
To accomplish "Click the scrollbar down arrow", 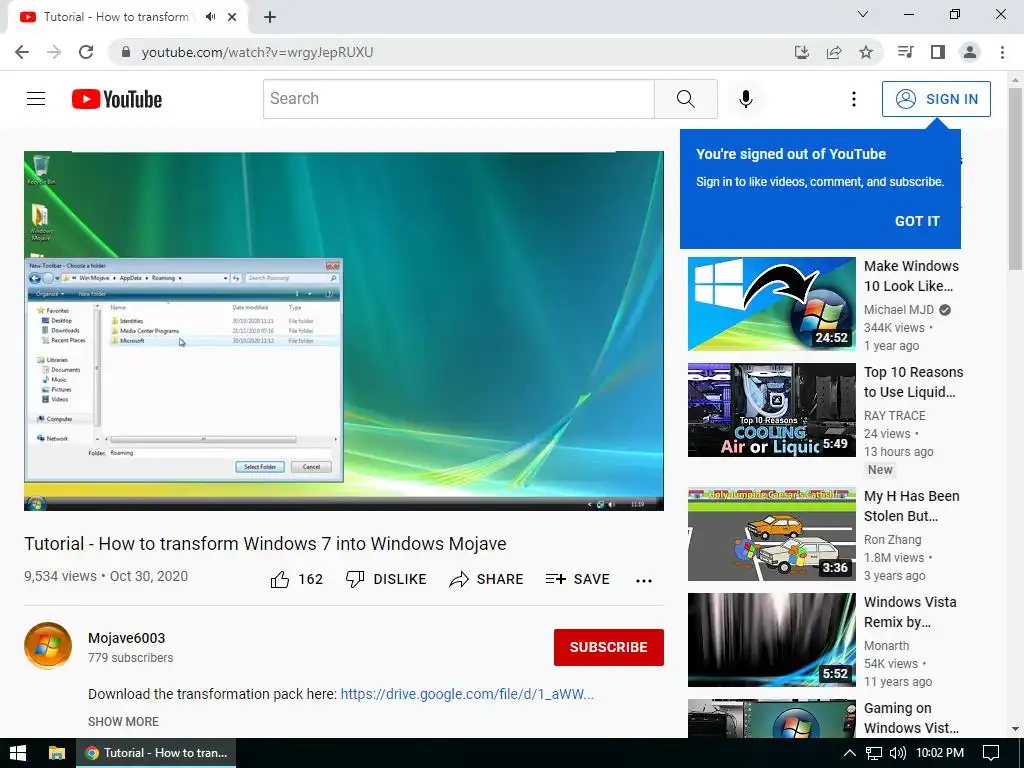I will (x=1015, y=729).
